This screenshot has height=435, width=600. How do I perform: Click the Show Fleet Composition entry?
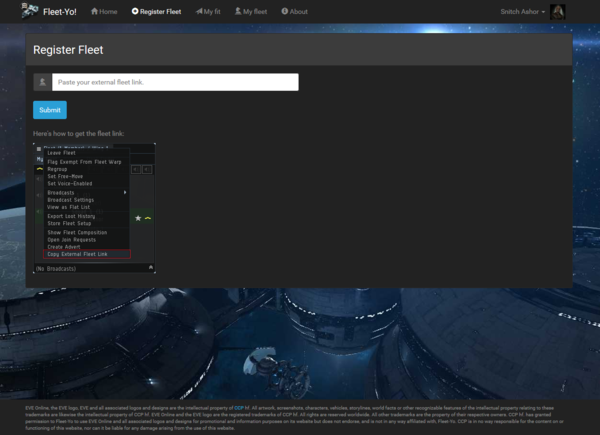coord(77,233)
